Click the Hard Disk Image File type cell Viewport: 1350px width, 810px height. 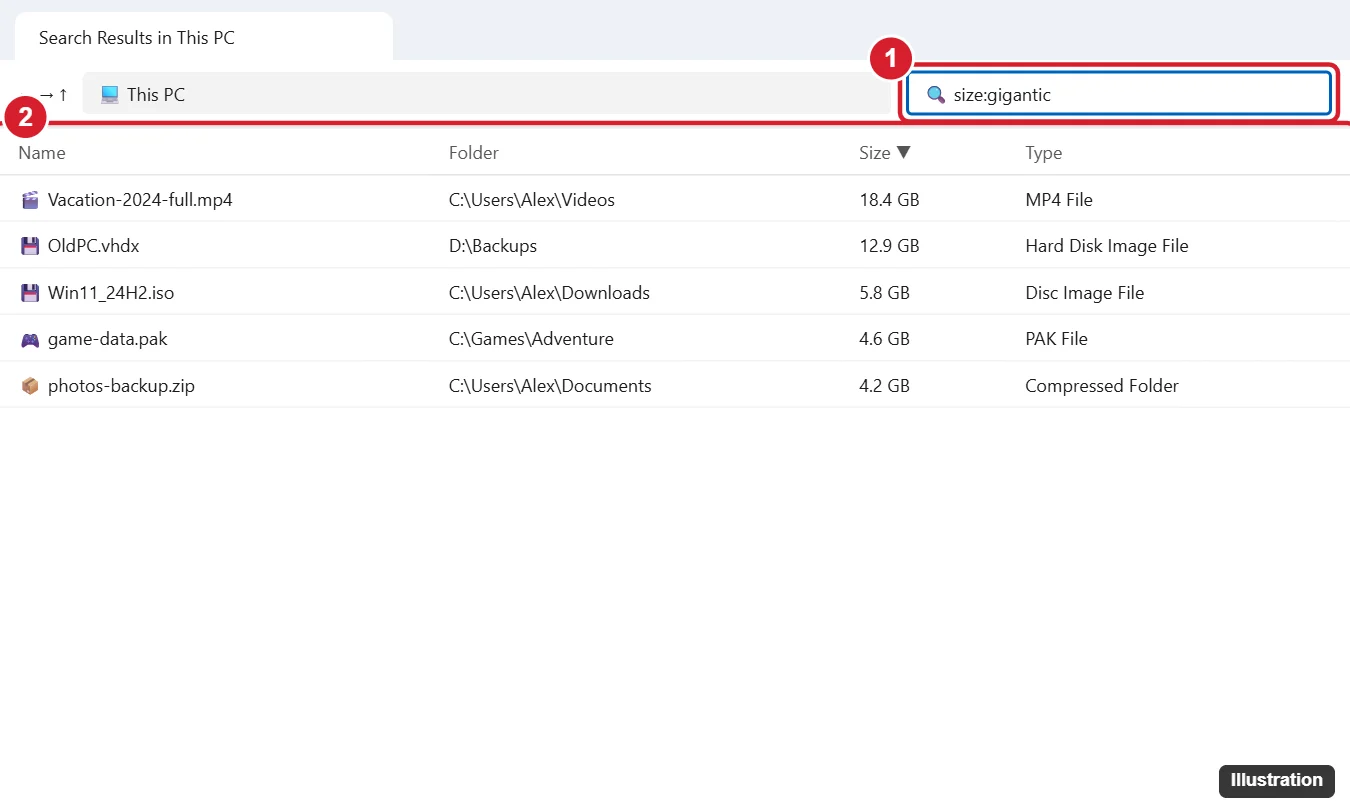tap(1107, 246)
